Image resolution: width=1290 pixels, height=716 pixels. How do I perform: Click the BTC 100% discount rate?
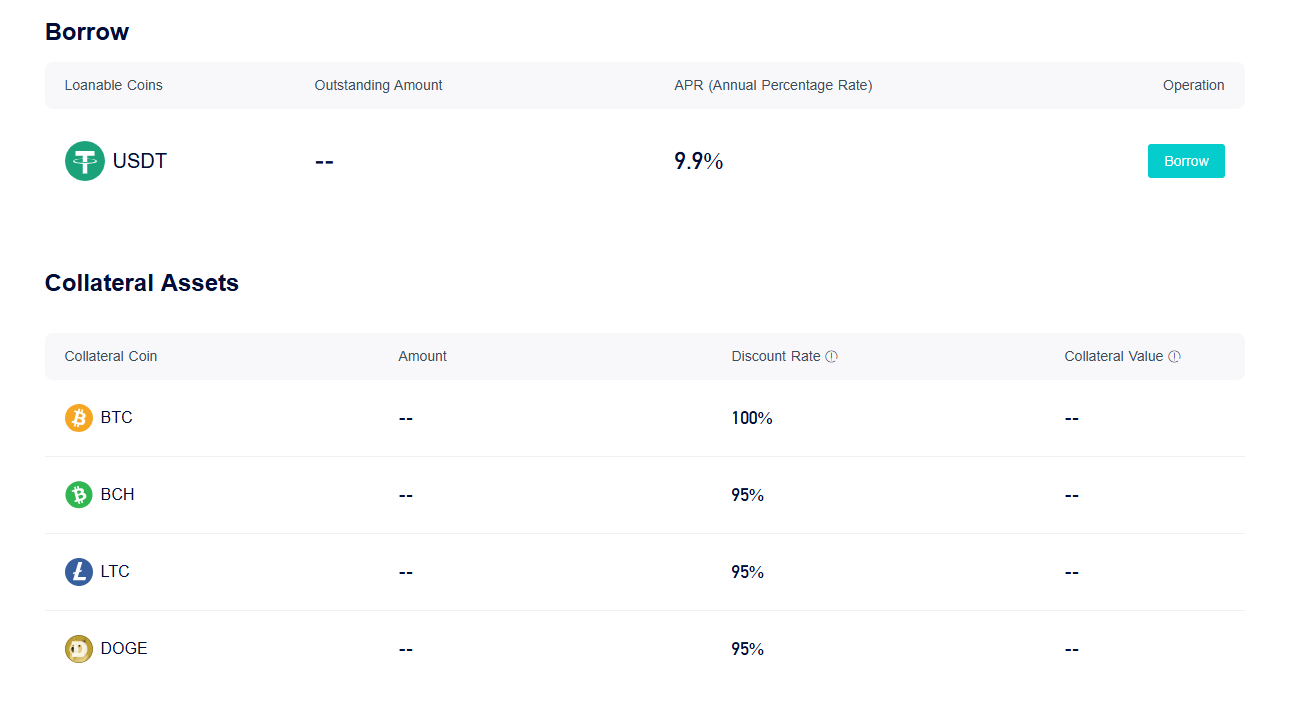click(752, 418)
